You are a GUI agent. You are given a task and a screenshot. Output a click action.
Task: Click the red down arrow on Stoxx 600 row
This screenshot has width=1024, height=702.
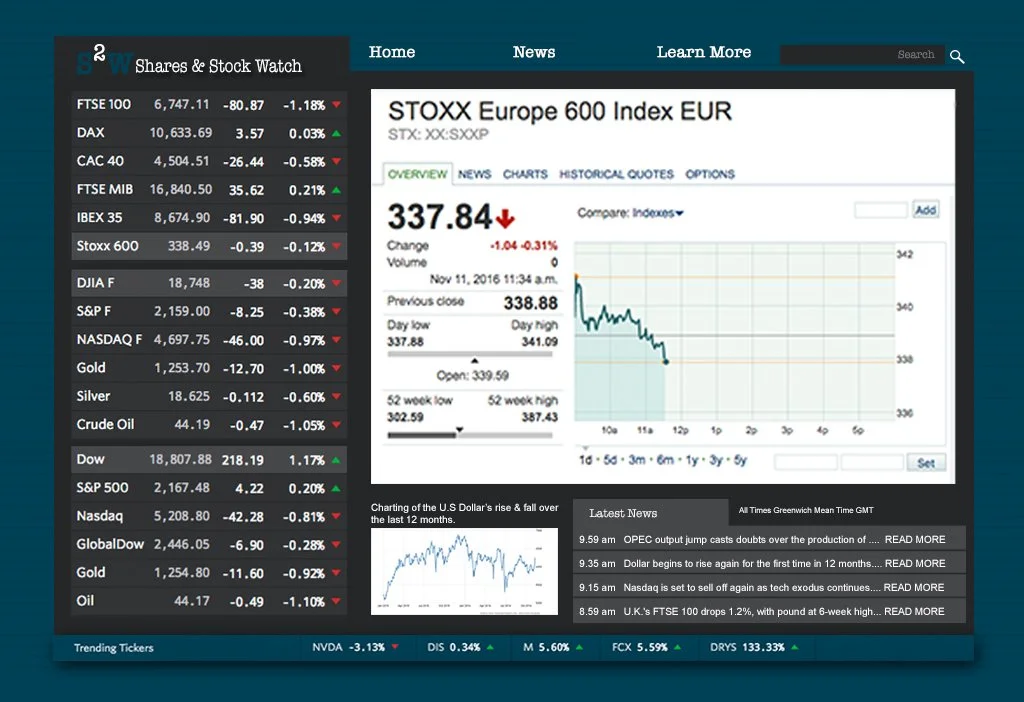pos(336,246)
